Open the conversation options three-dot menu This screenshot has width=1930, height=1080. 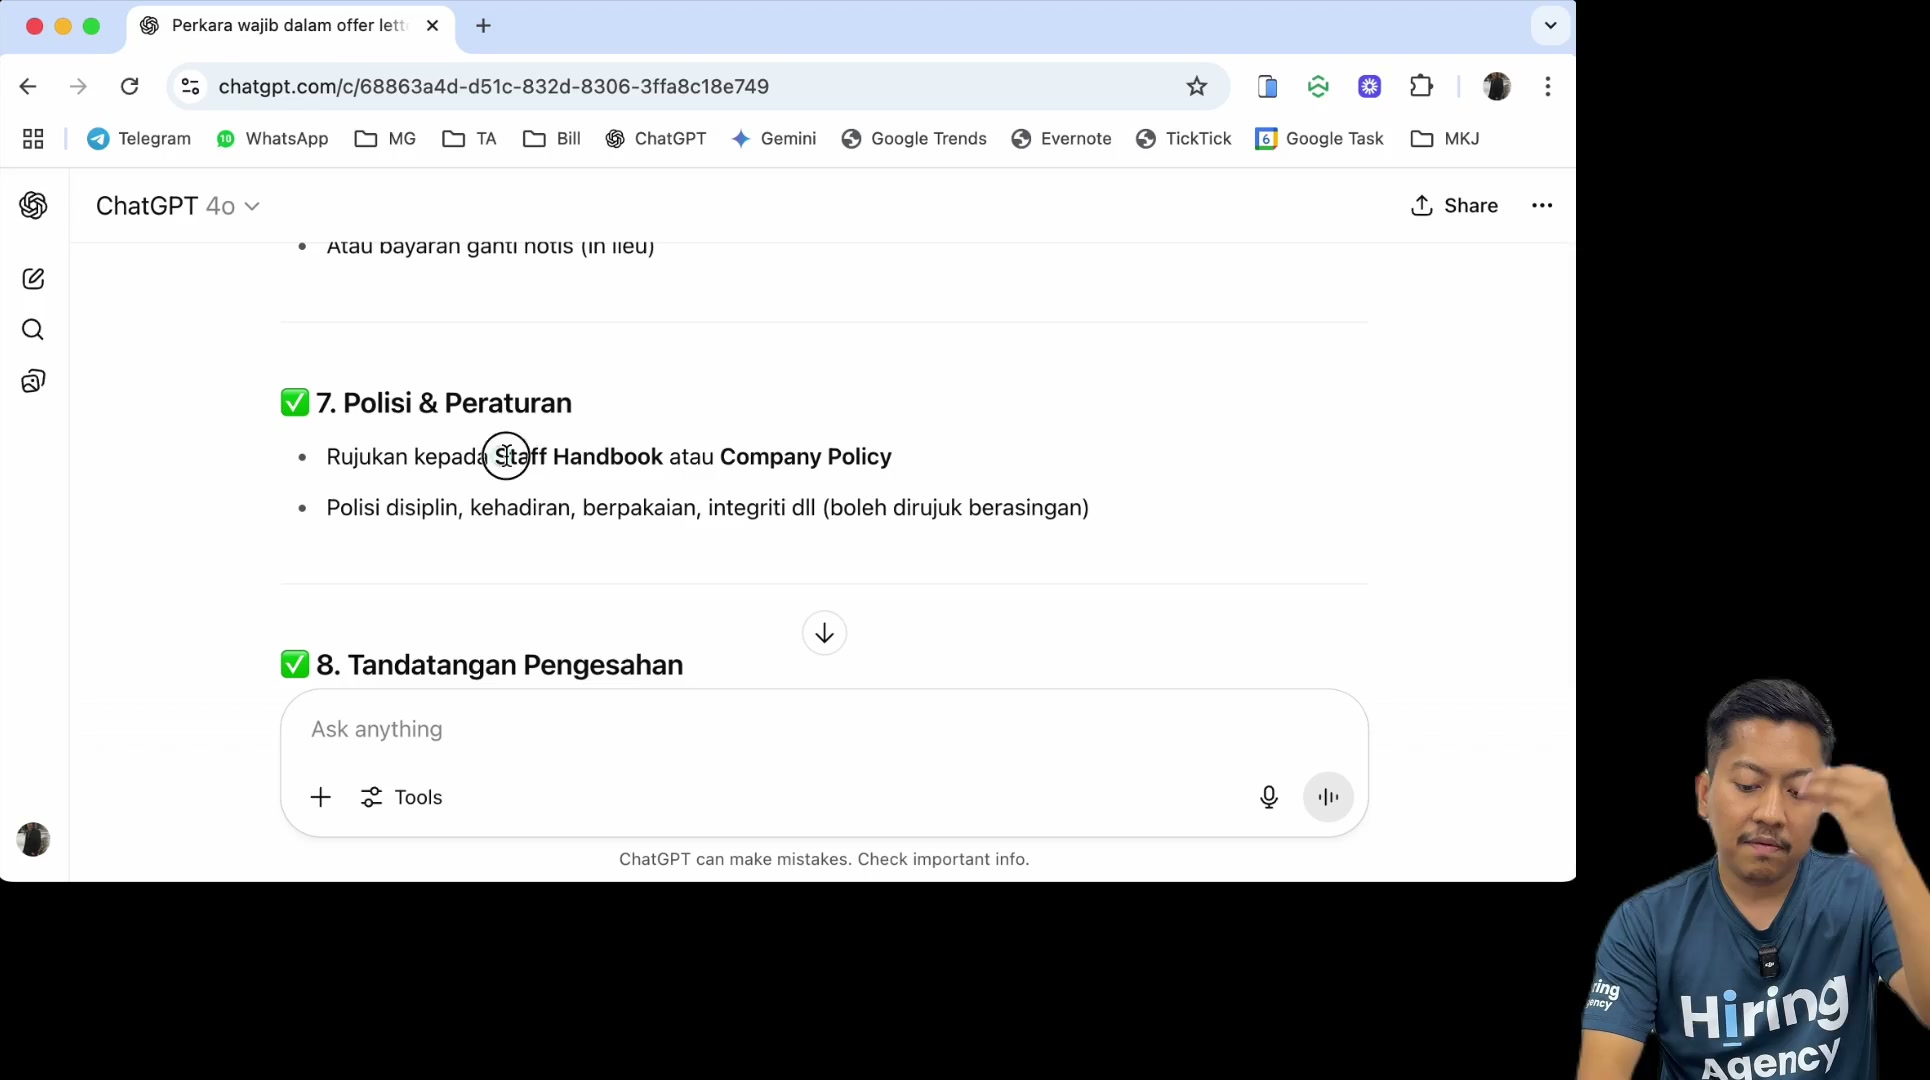tap(1542, 206)
